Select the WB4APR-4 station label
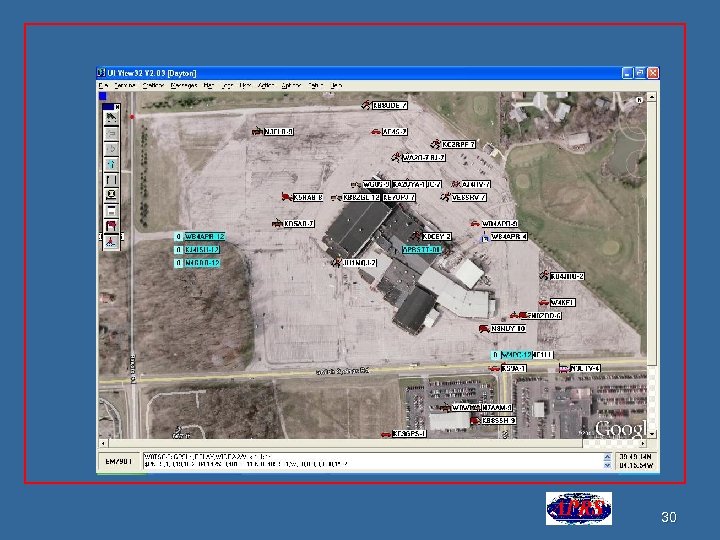720x540 pixels. pos(509,237)
